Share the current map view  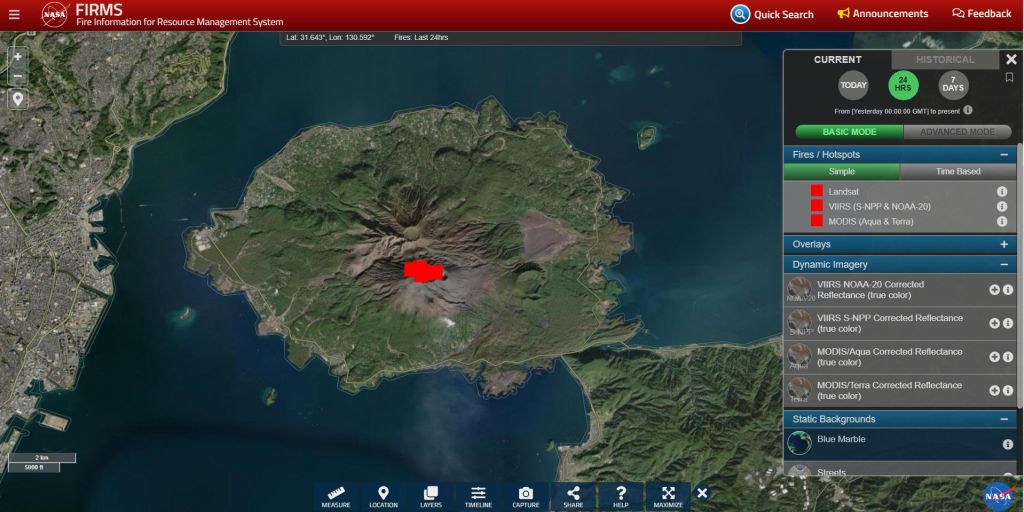[x=573, y=496]
